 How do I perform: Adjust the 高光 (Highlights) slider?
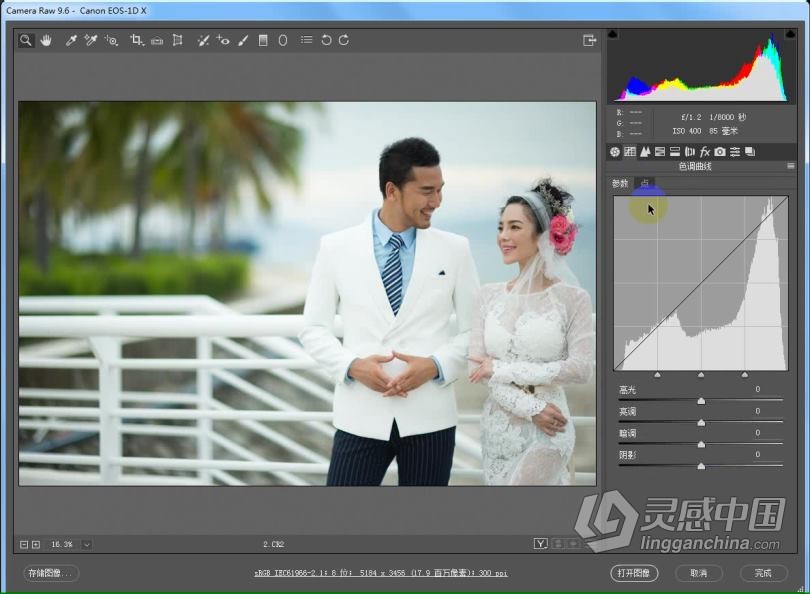[x=701, y=401]
